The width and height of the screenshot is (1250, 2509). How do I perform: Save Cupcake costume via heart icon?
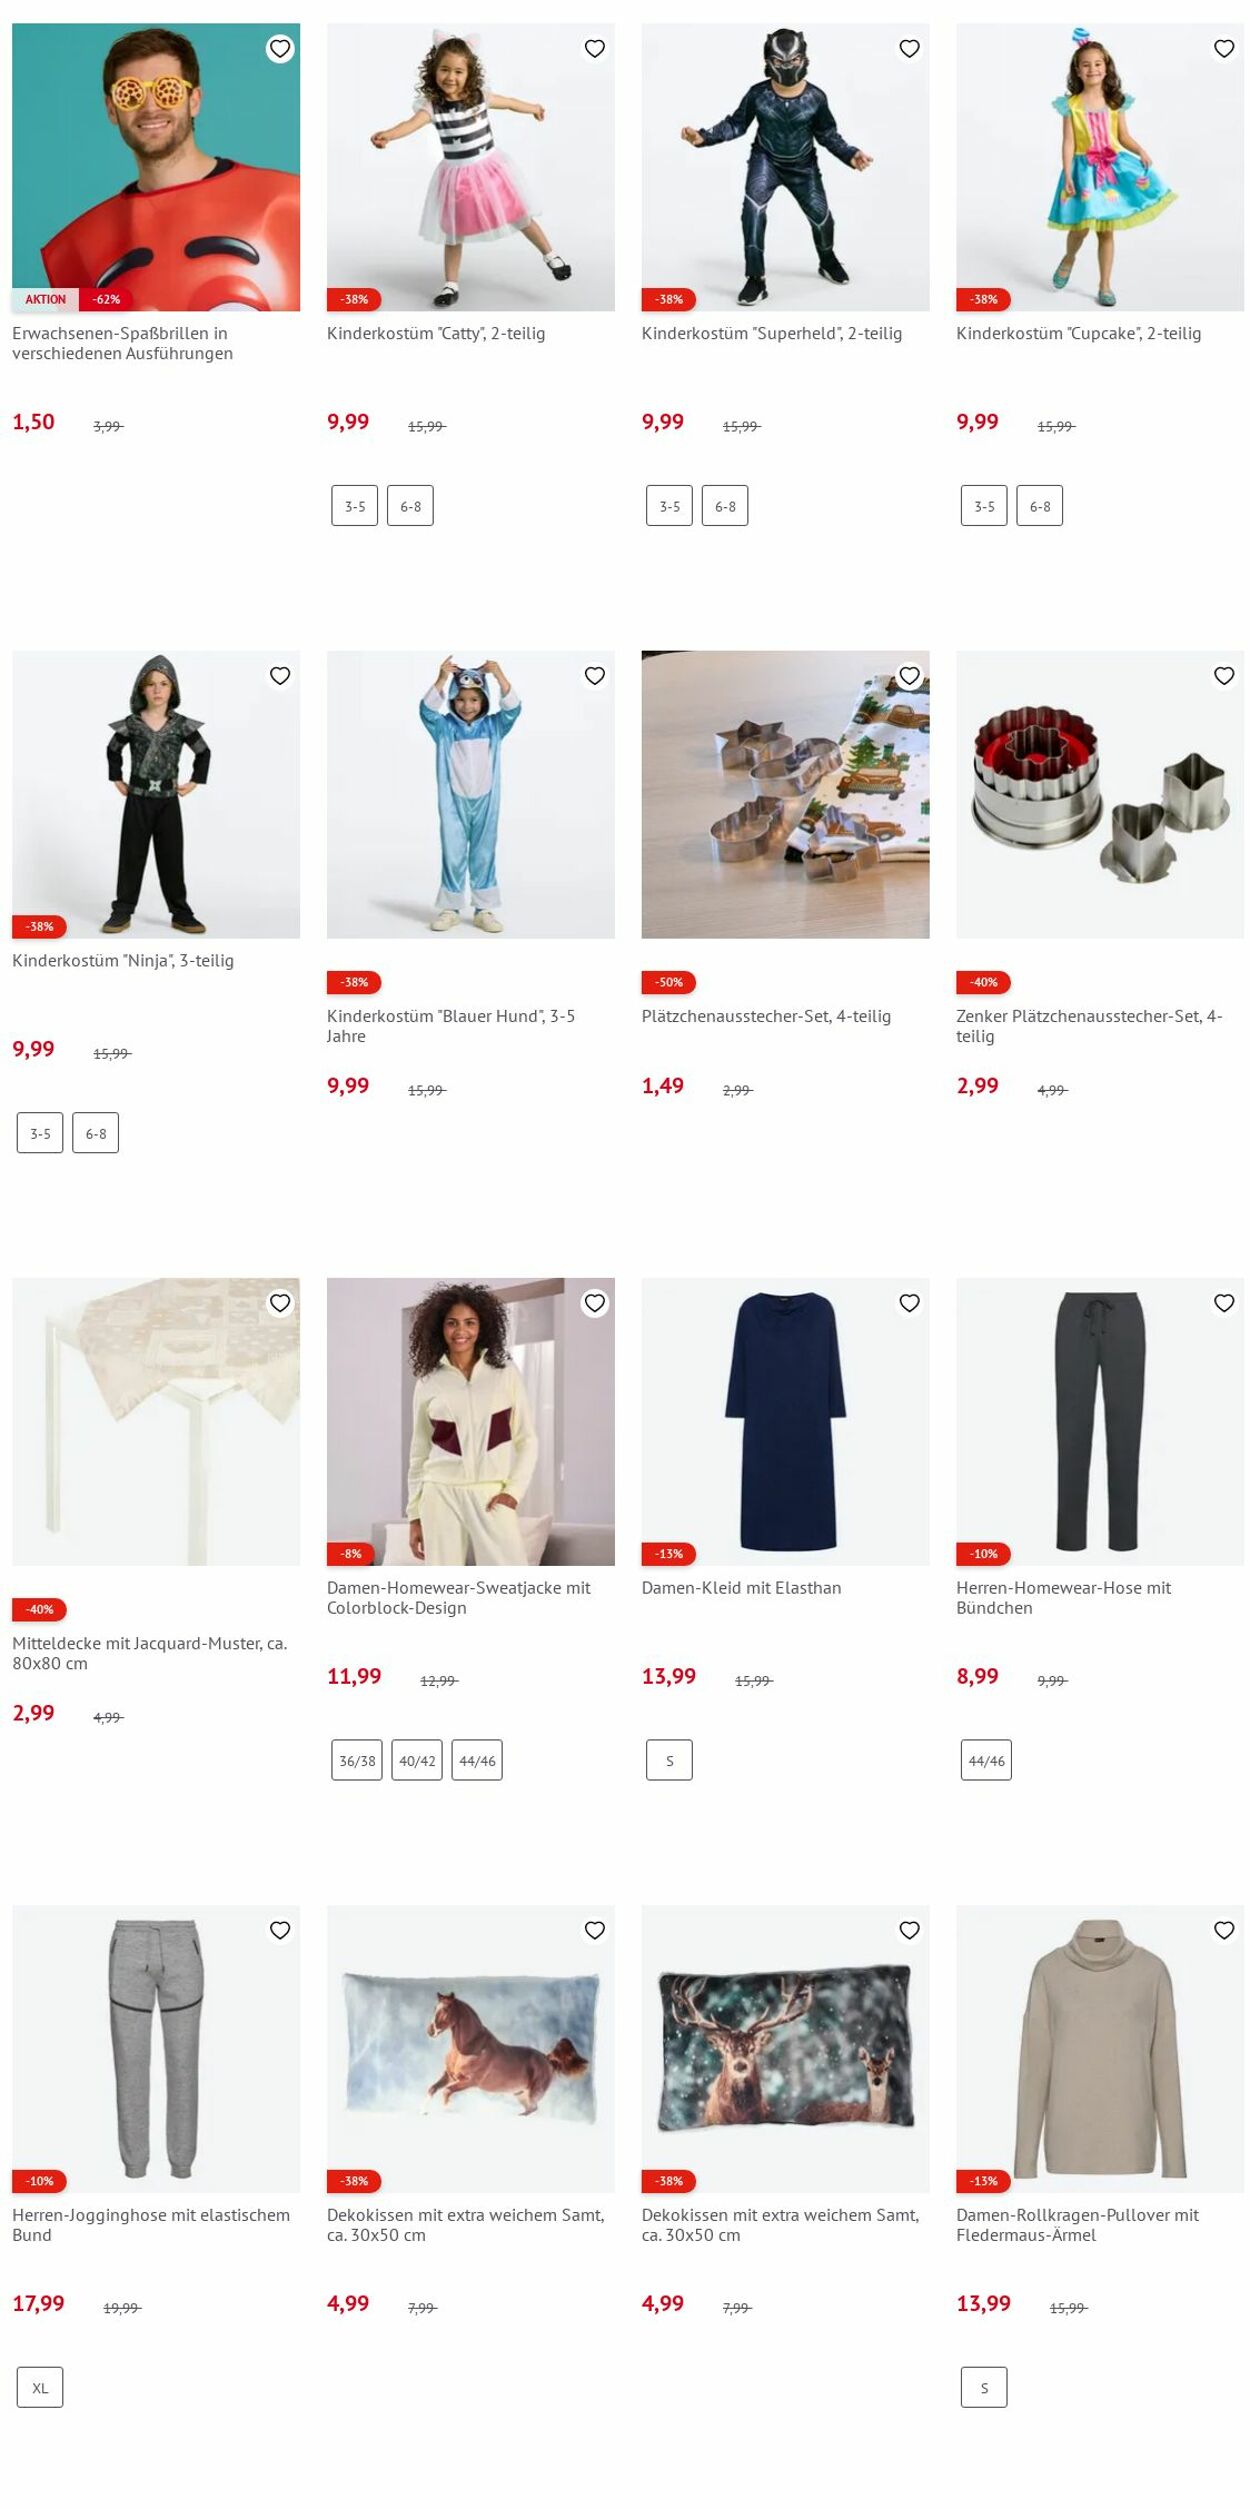click(x=1224, y=48)
